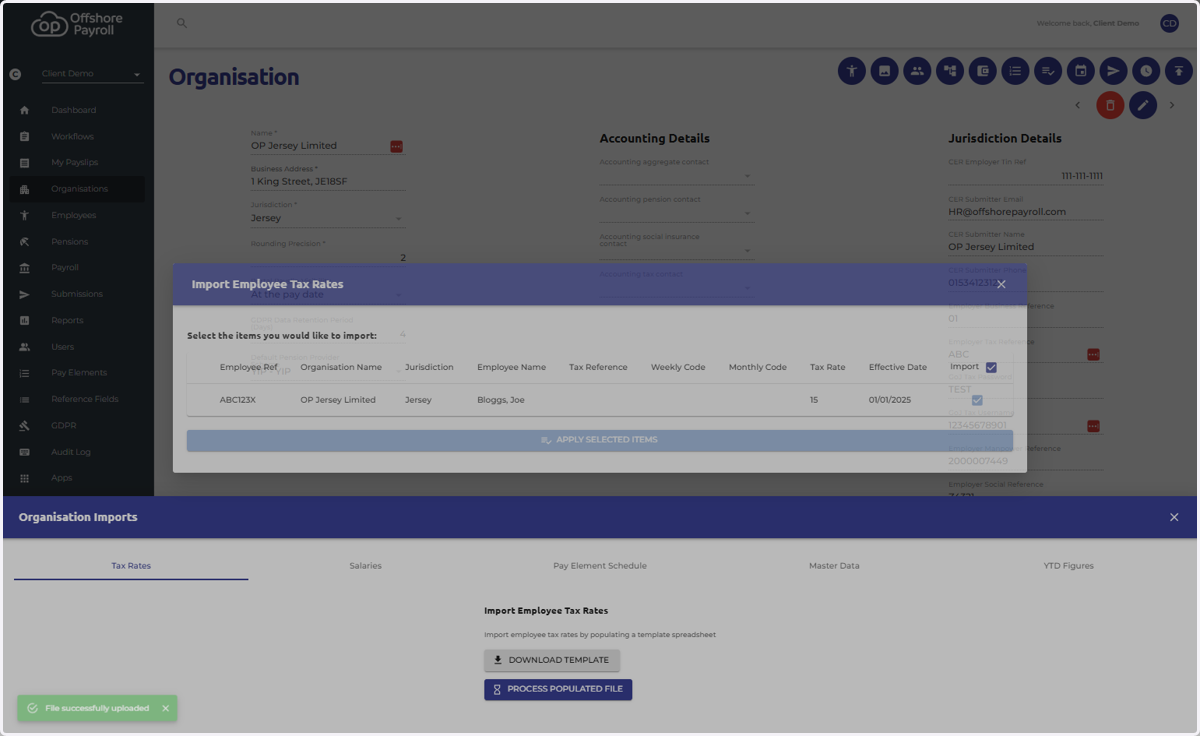
Task: Go to next organisation with right chevron
Action: tap(1172, 105)
